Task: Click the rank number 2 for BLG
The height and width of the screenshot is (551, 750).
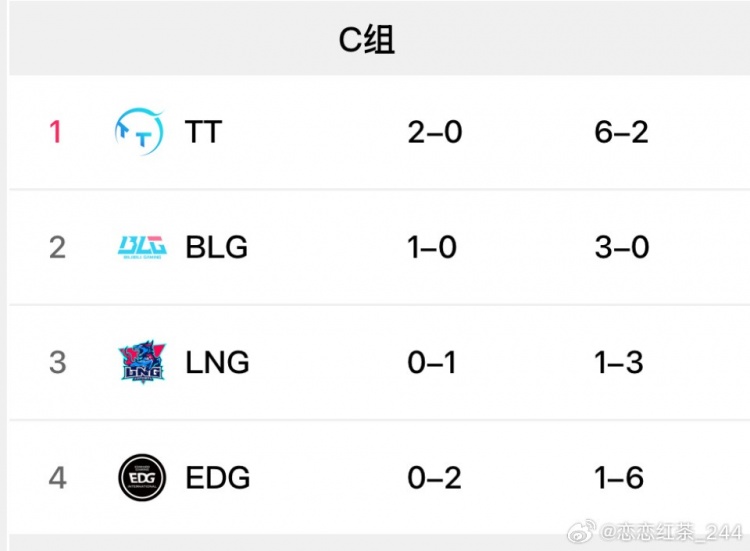Action: click(57, 247)
